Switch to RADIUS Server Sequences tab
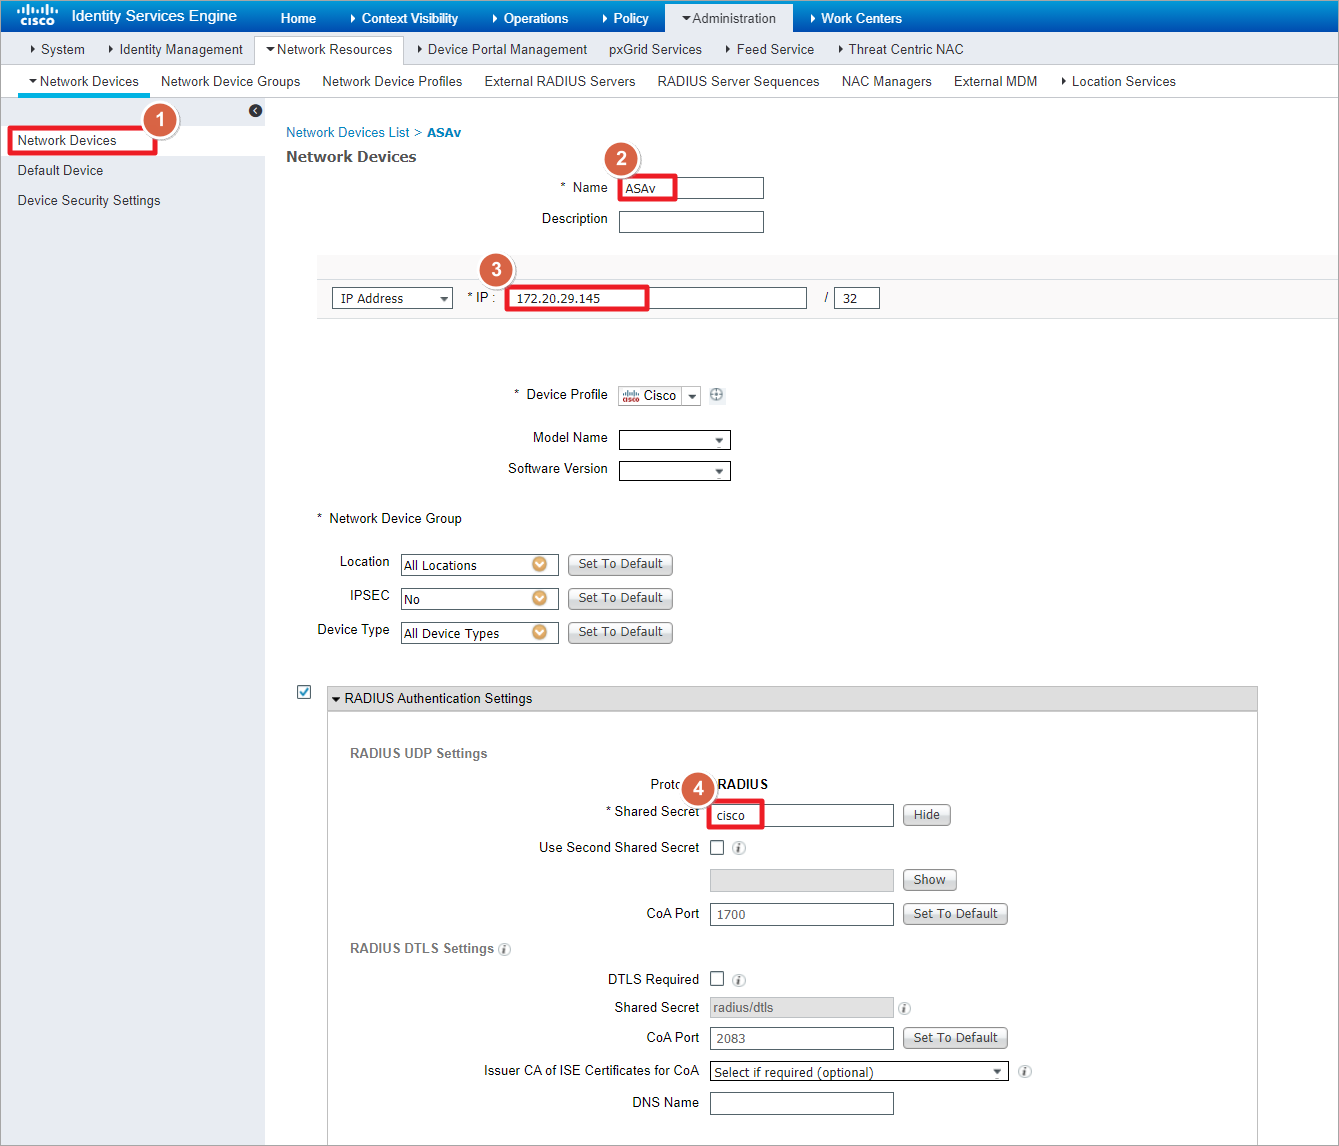This screenshot has height=1146, width=1339. pos(738,81)
